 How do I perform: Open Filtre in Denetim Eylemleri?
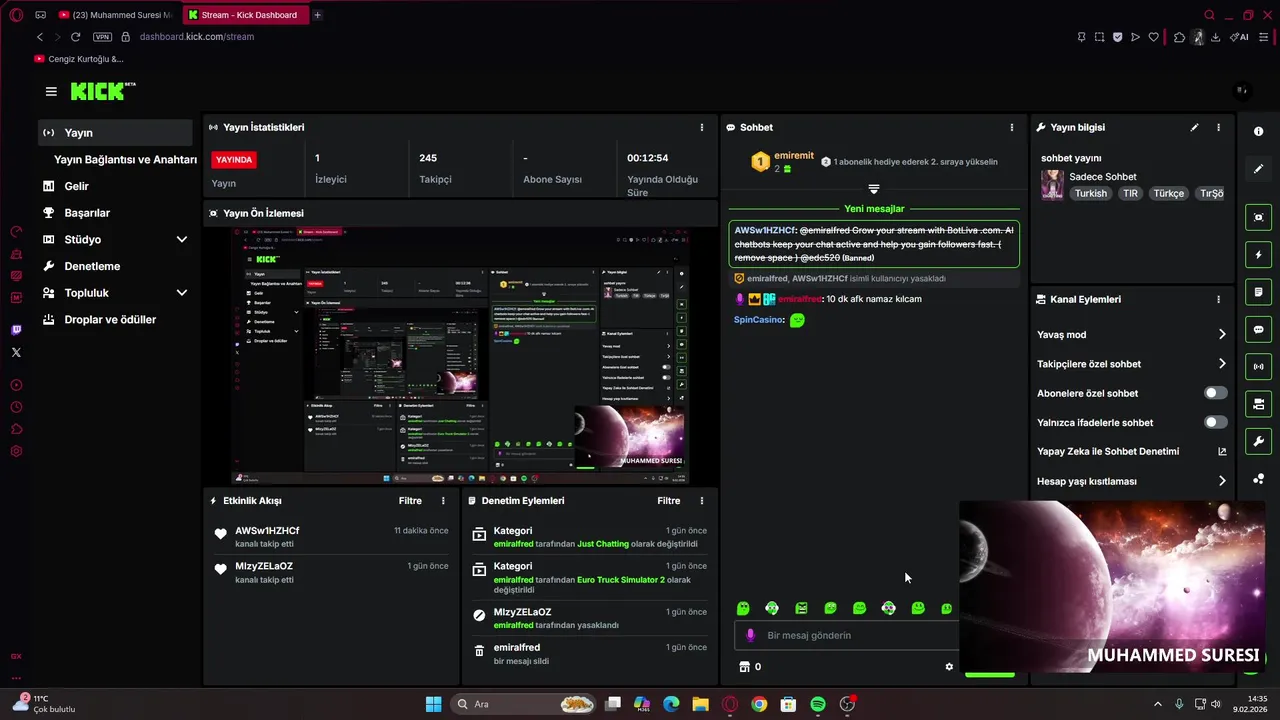coord(669,501)
